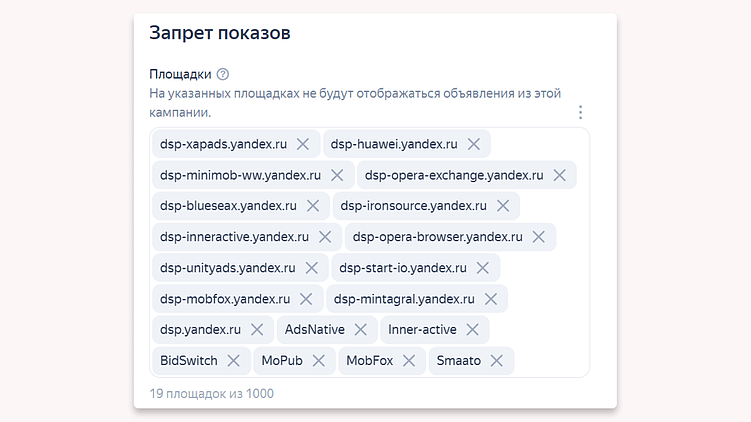The width and height of the screenshot is (751, 422).
Task: Remove dsp-minimob-ww.yandex.ru tag
Action: (337, 175)
